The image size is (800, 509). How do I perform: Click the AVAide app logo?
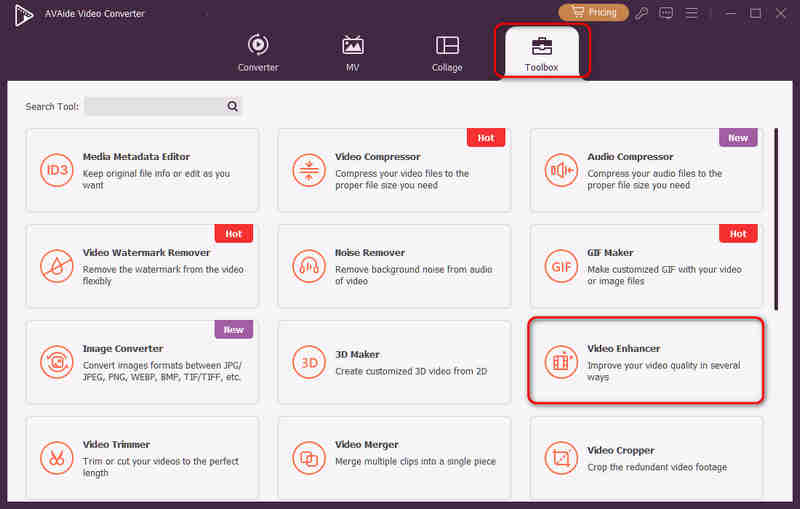[x=23, y=15]
